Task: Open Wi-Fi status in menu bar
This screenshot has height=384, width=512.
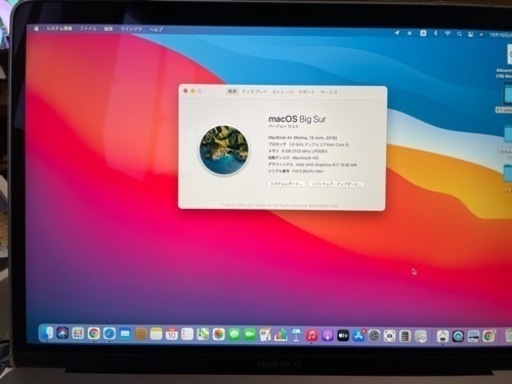Action: (x=447, y=33)
